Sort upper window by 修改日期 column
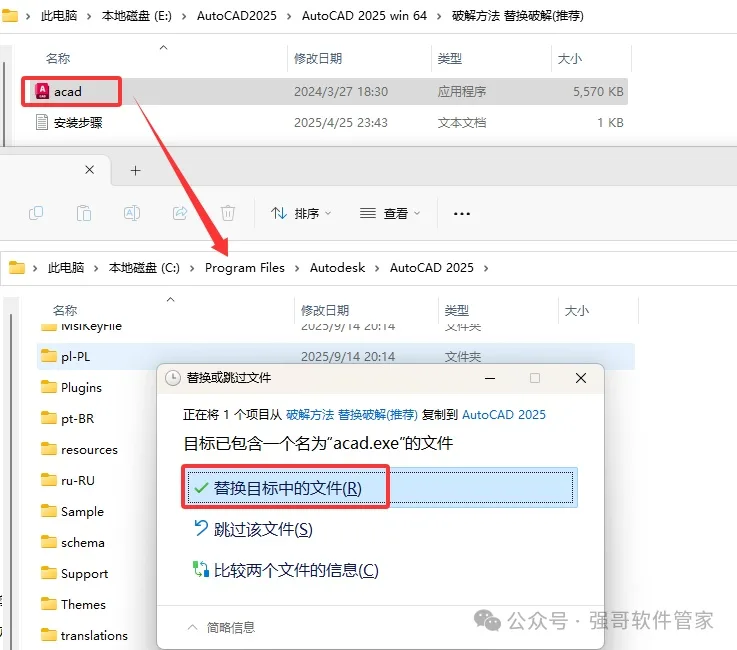The height and width of the screenshot is (650, 737). [318, 59]
